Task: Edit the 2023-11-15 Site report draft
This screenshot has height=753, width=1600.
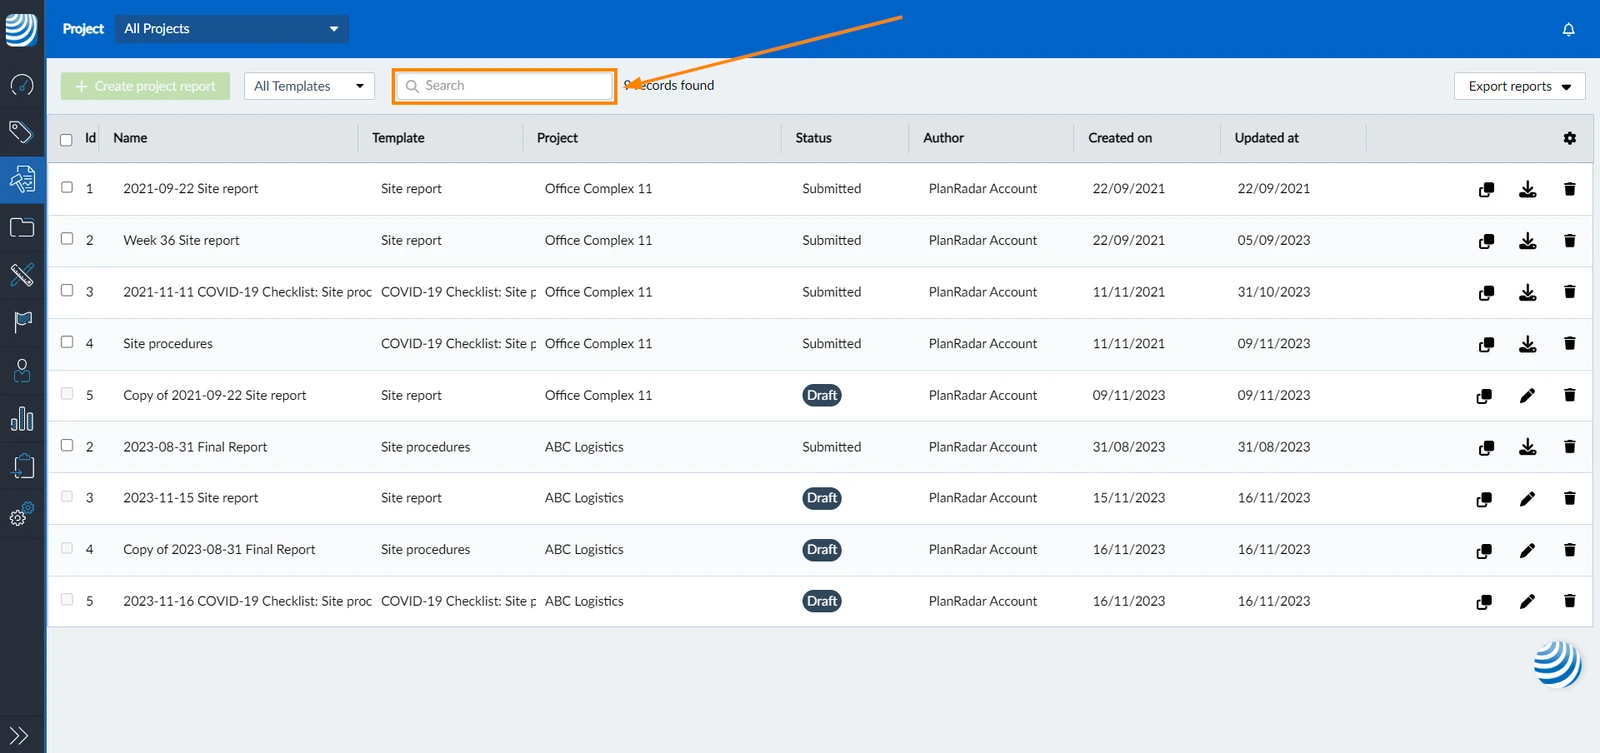Action: (1527, 498)
